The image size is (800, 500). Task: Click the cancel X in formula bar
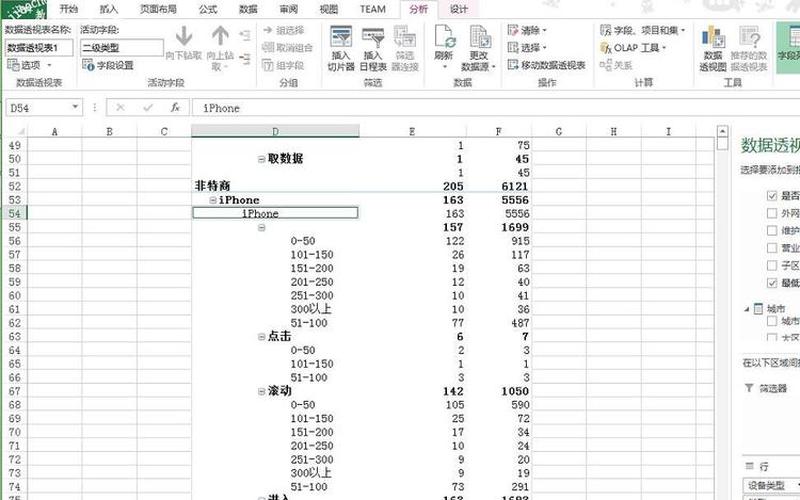pos(120,108)
